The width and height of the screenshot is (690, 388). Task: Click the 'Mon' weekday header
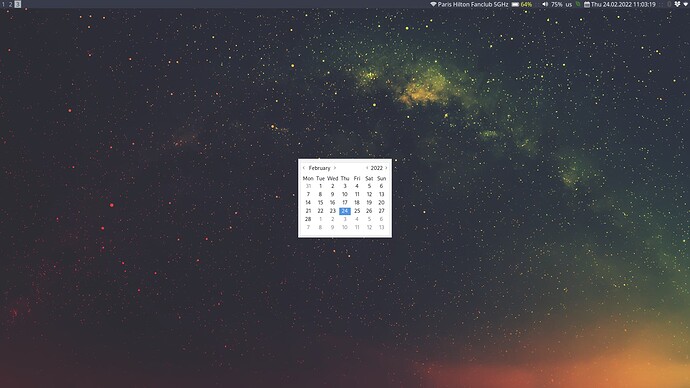point(308,178)
